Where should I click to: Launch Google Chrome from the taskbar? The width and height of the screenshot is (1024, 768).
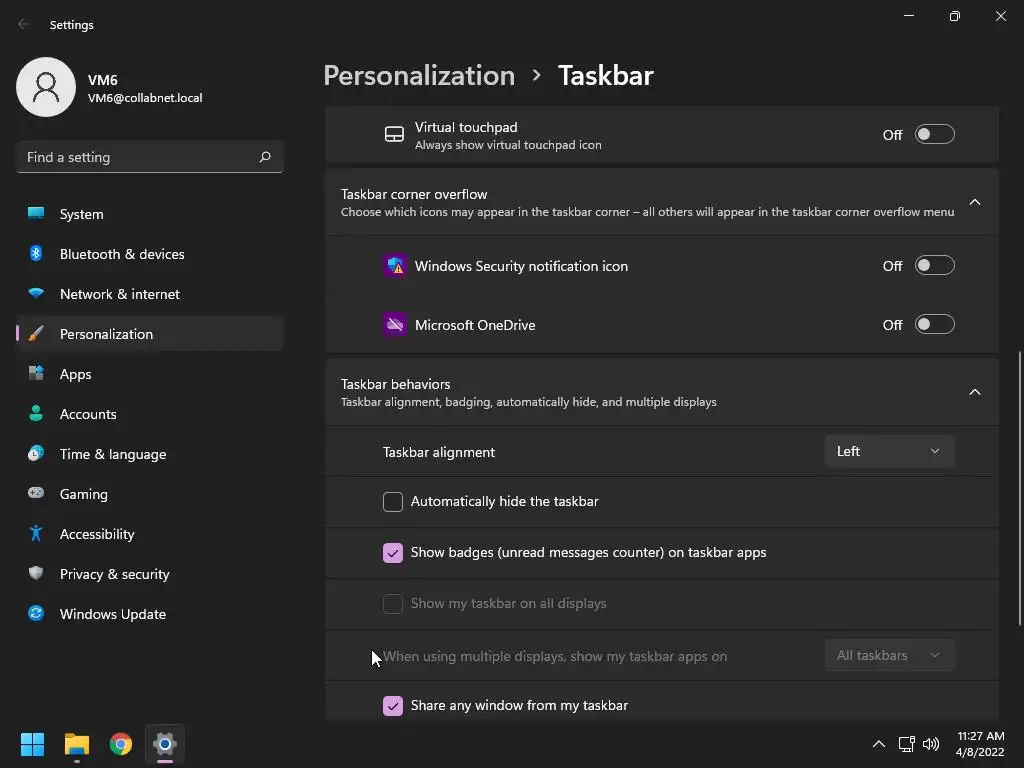click(x=121, y=744)
